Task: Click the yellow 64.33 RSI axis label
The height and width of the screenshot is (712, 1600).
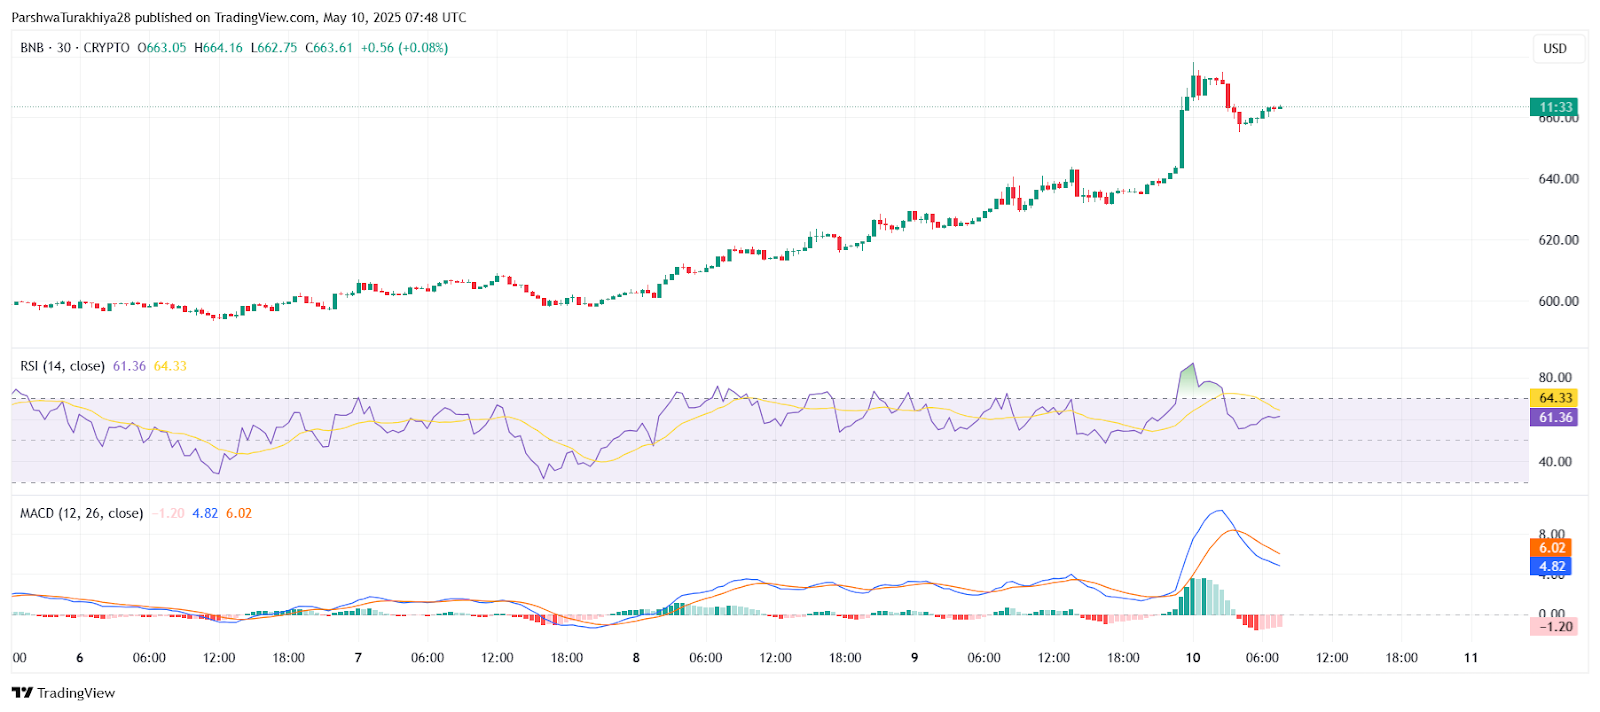Action: pos(1554,398)
